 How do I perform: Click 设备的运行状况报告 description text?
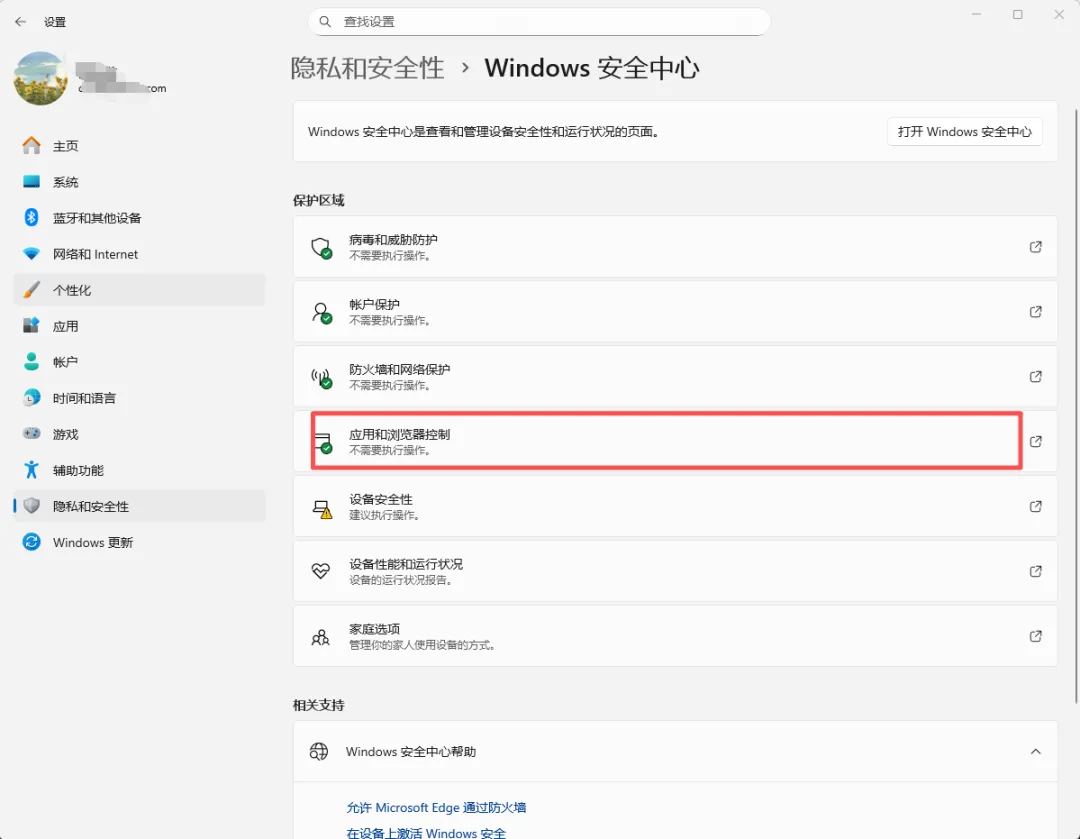click(402, 580)
